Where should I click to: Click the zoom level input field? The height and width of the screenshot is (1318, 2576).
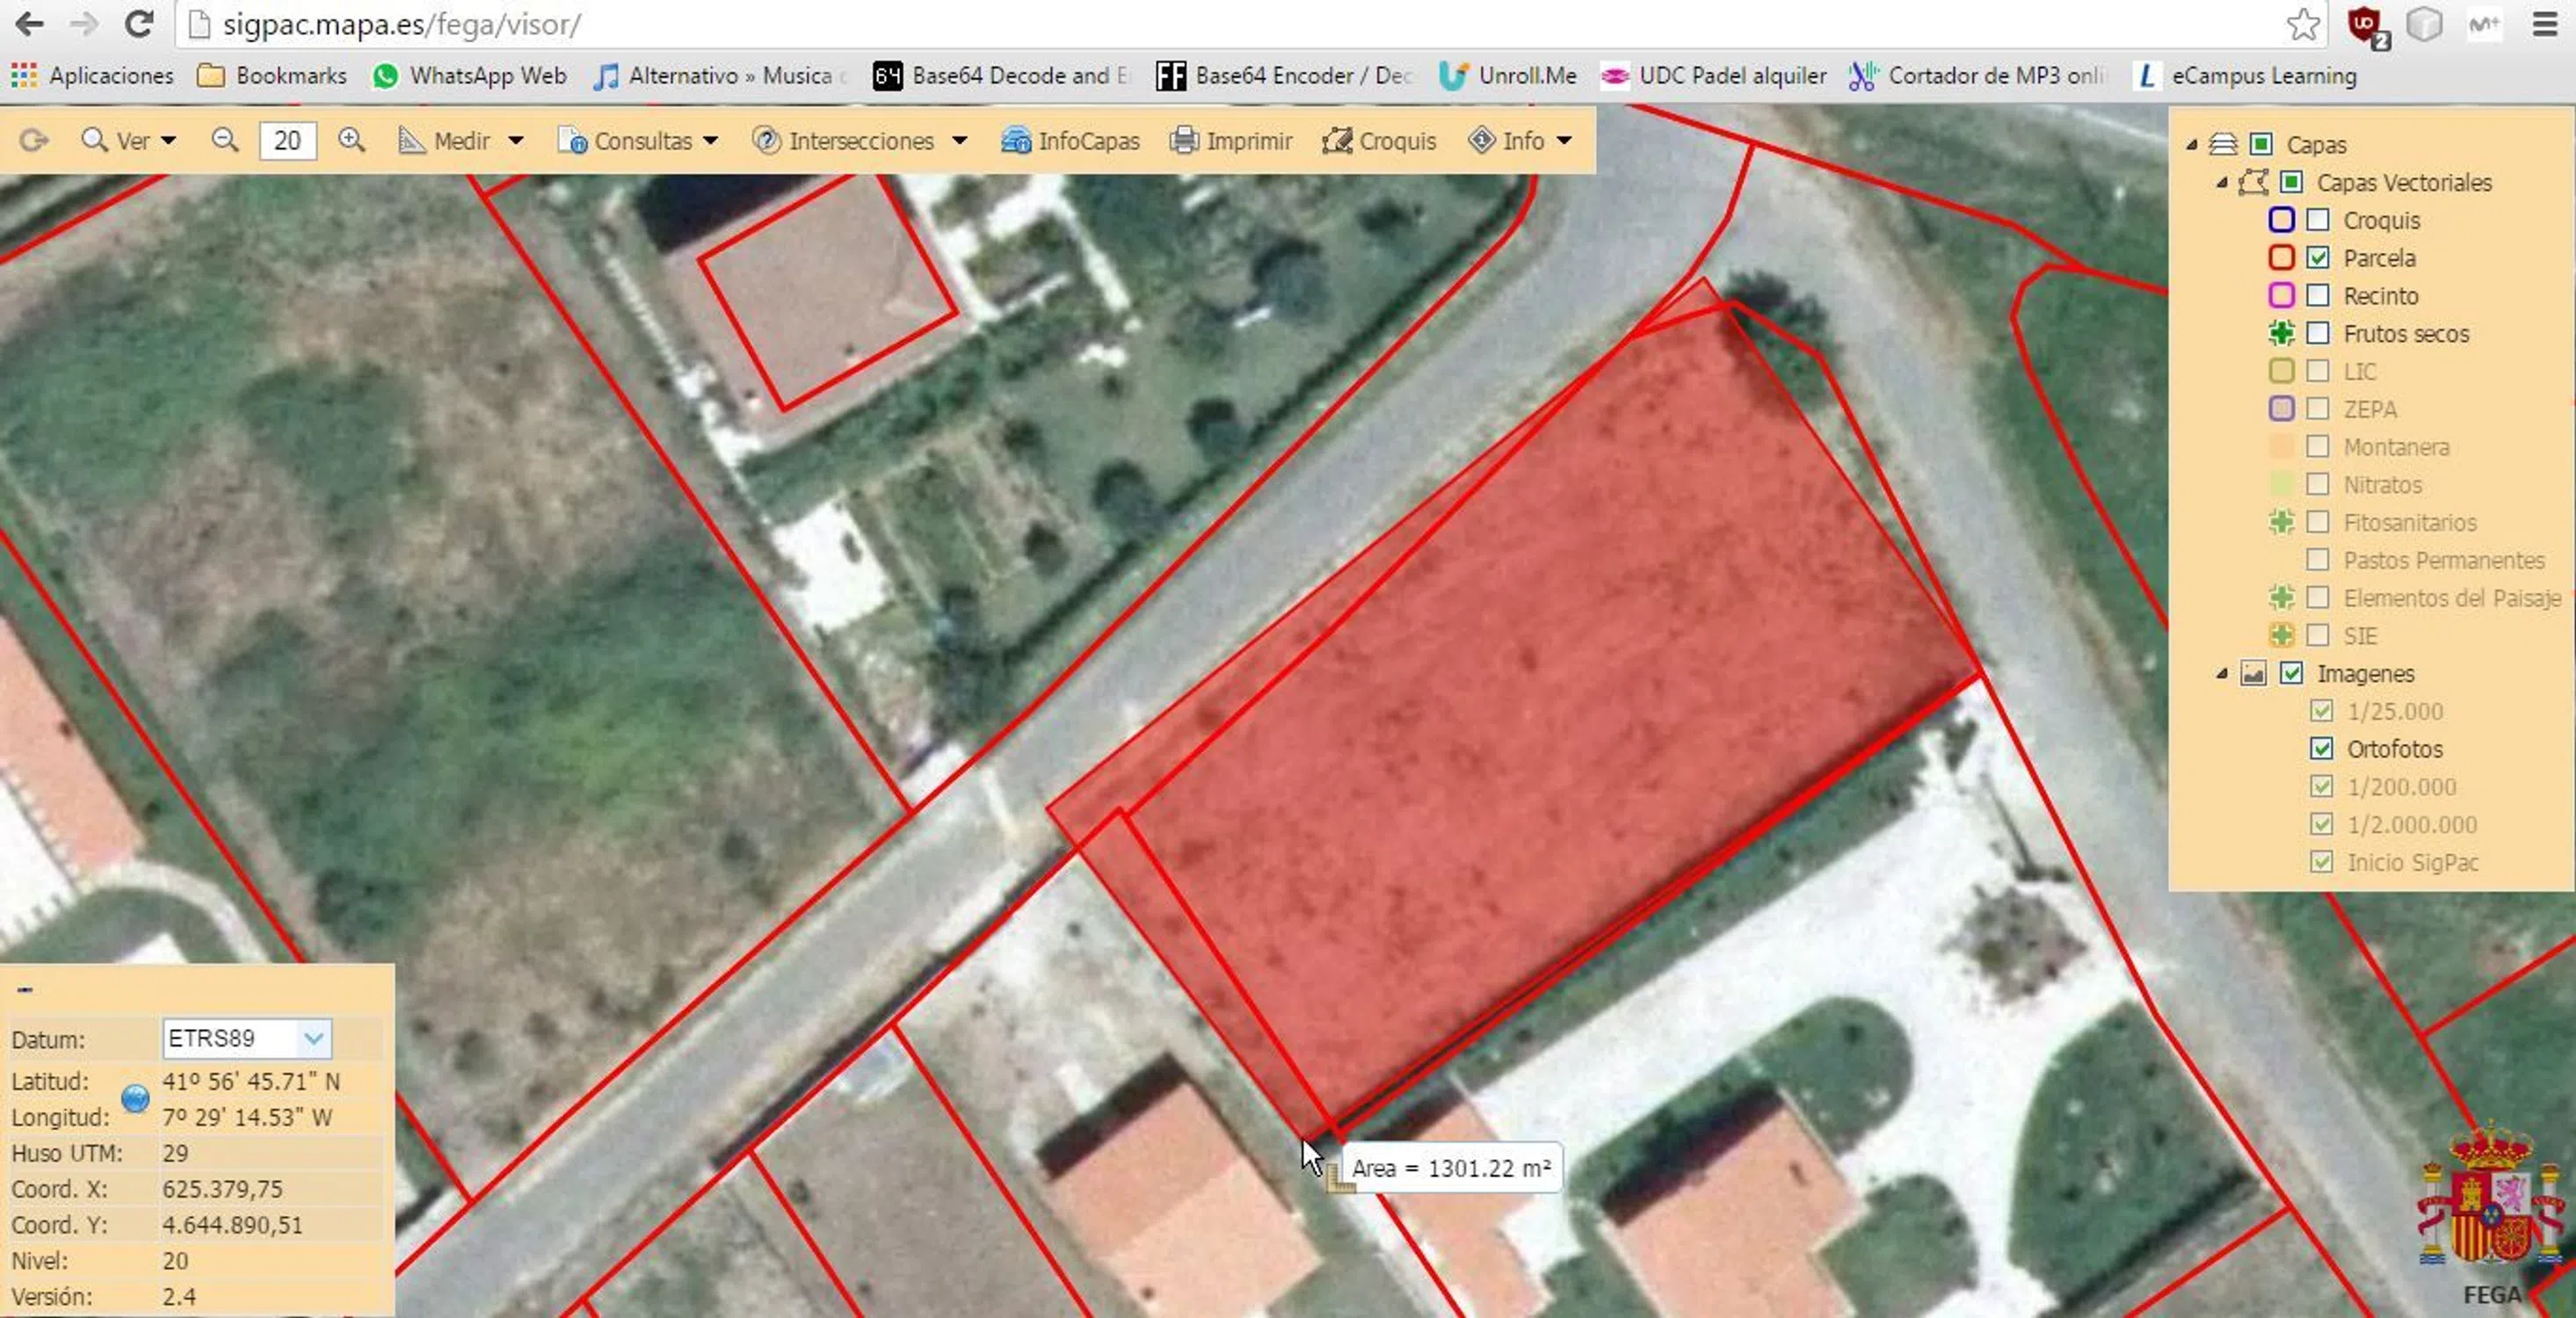coord(287,141)
